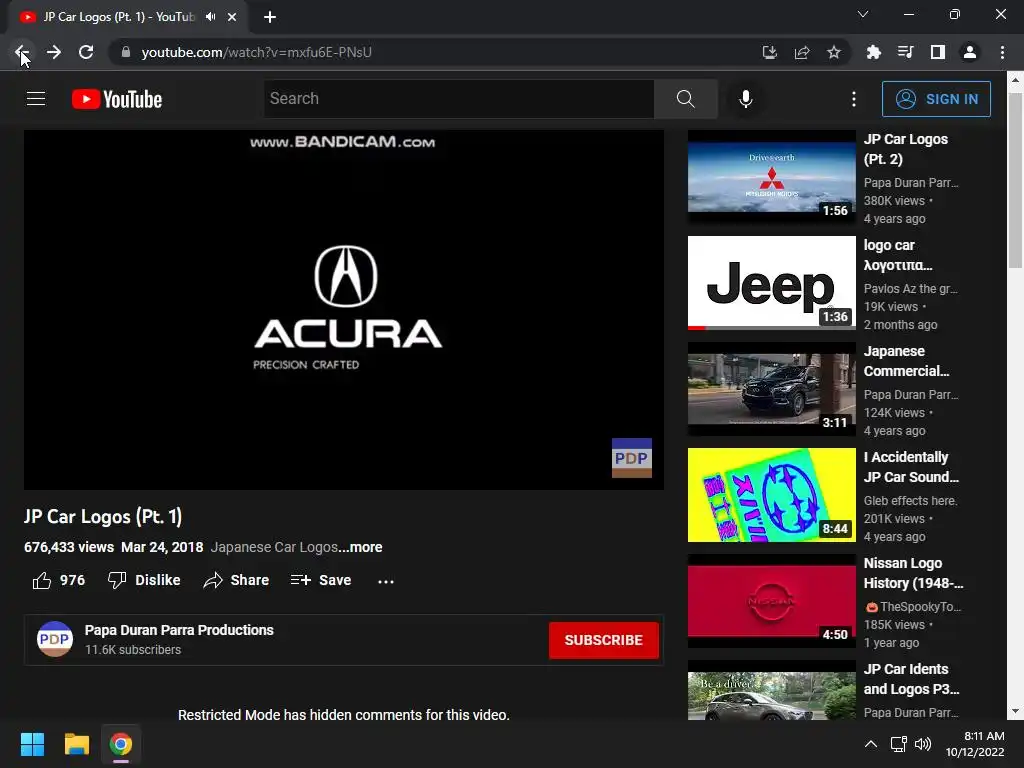This screenshot has height=768, width=1024.
Task: Click the YouTube Search text field
Action: (x=458, y=99)
